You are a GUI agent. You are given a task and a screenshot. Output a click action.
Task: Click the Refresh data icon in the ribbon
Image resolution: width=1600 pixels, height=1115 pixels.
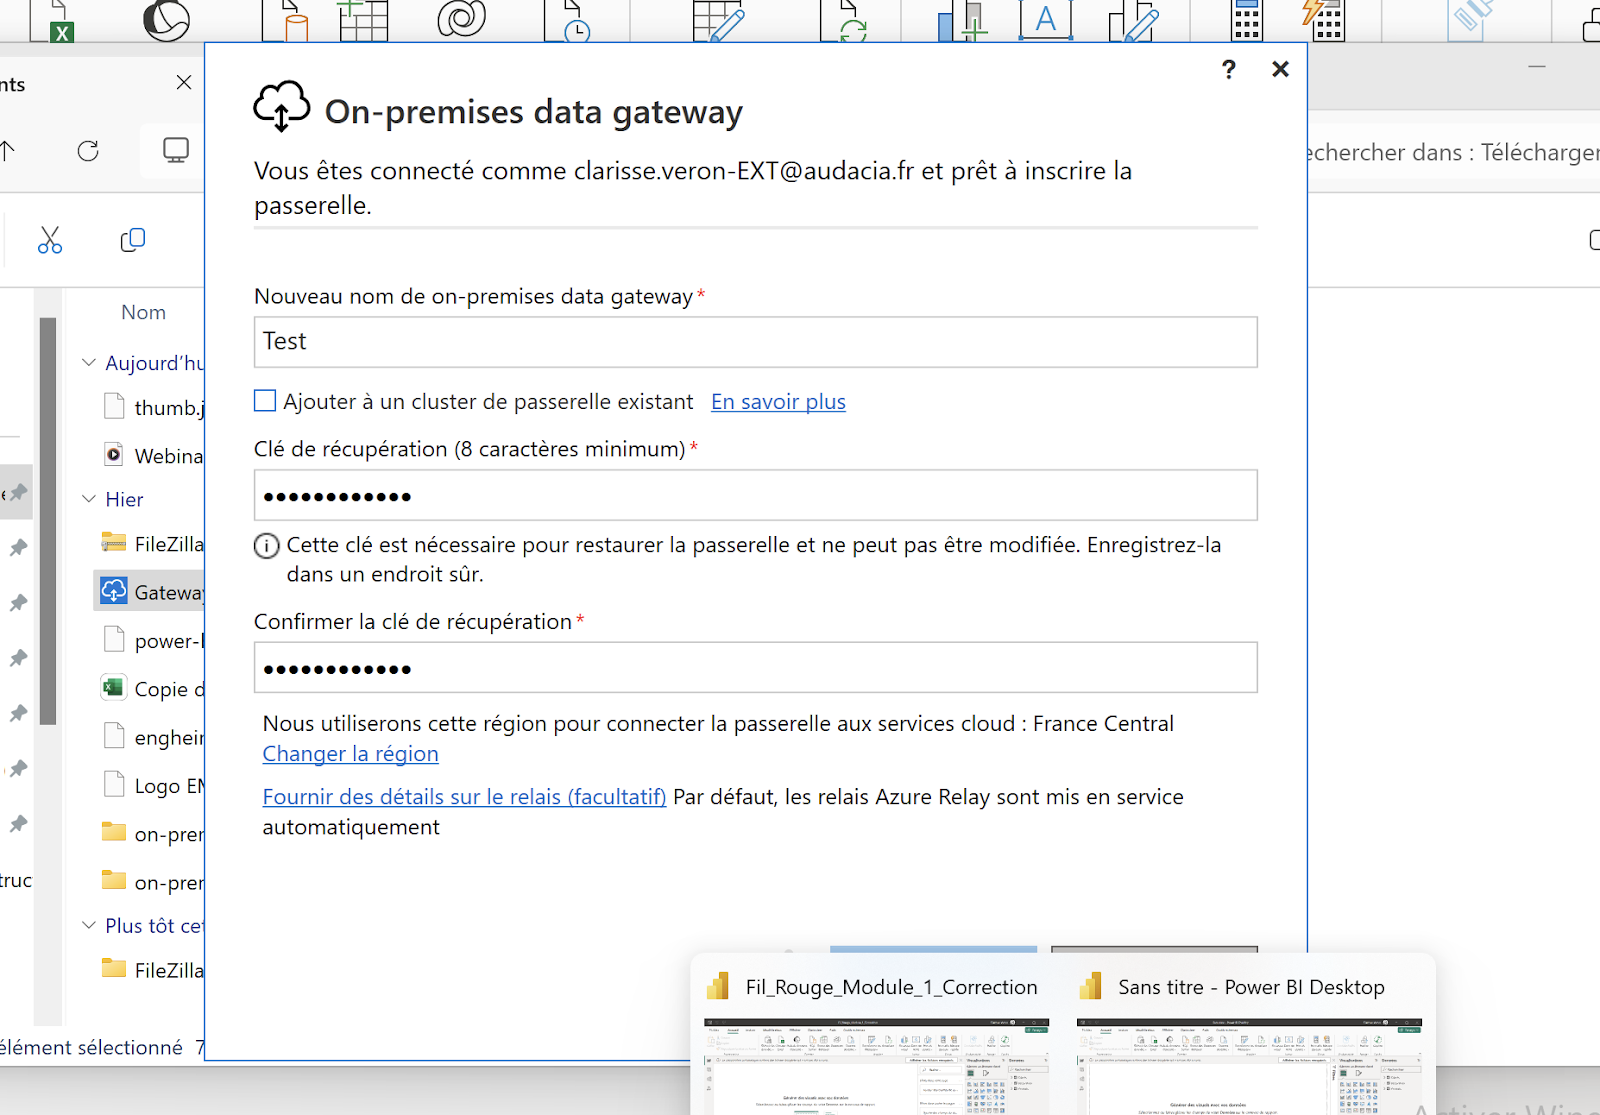[x=843, y=21]
